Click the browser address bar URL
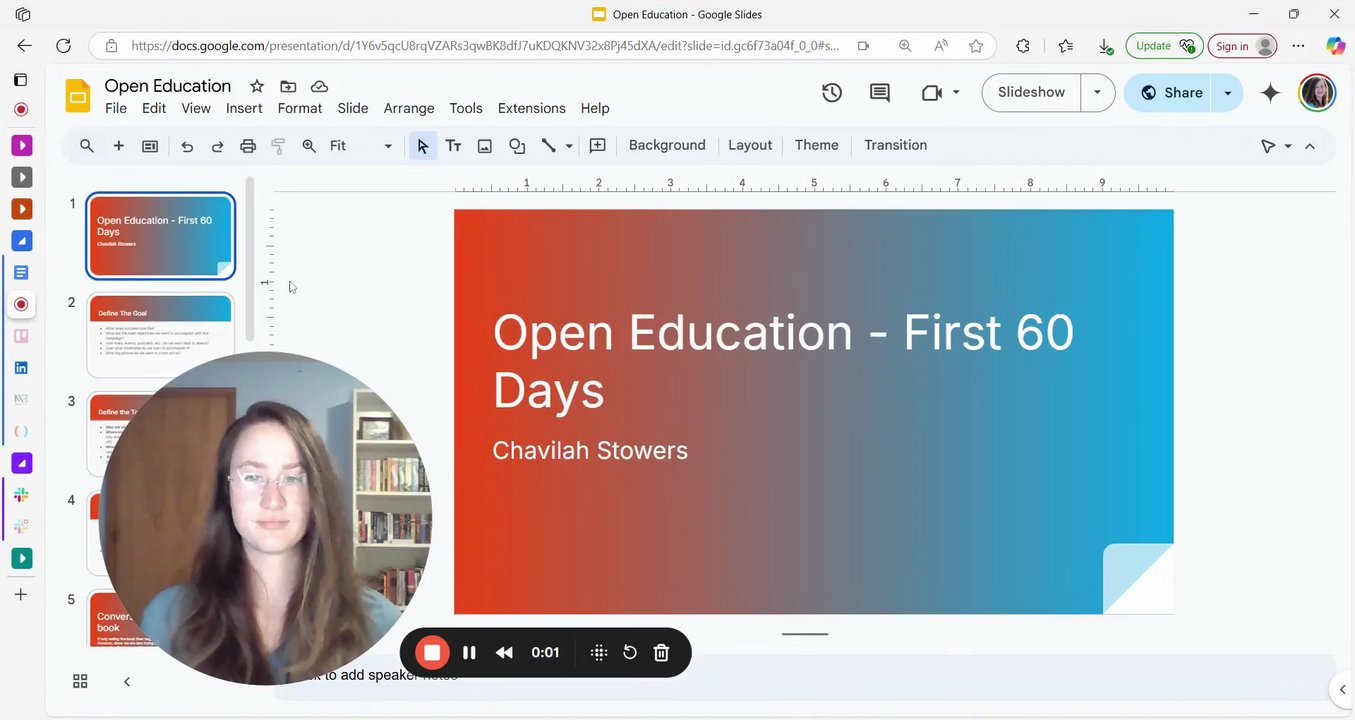This screenshot has width=1355, height=720. [485, 46]
